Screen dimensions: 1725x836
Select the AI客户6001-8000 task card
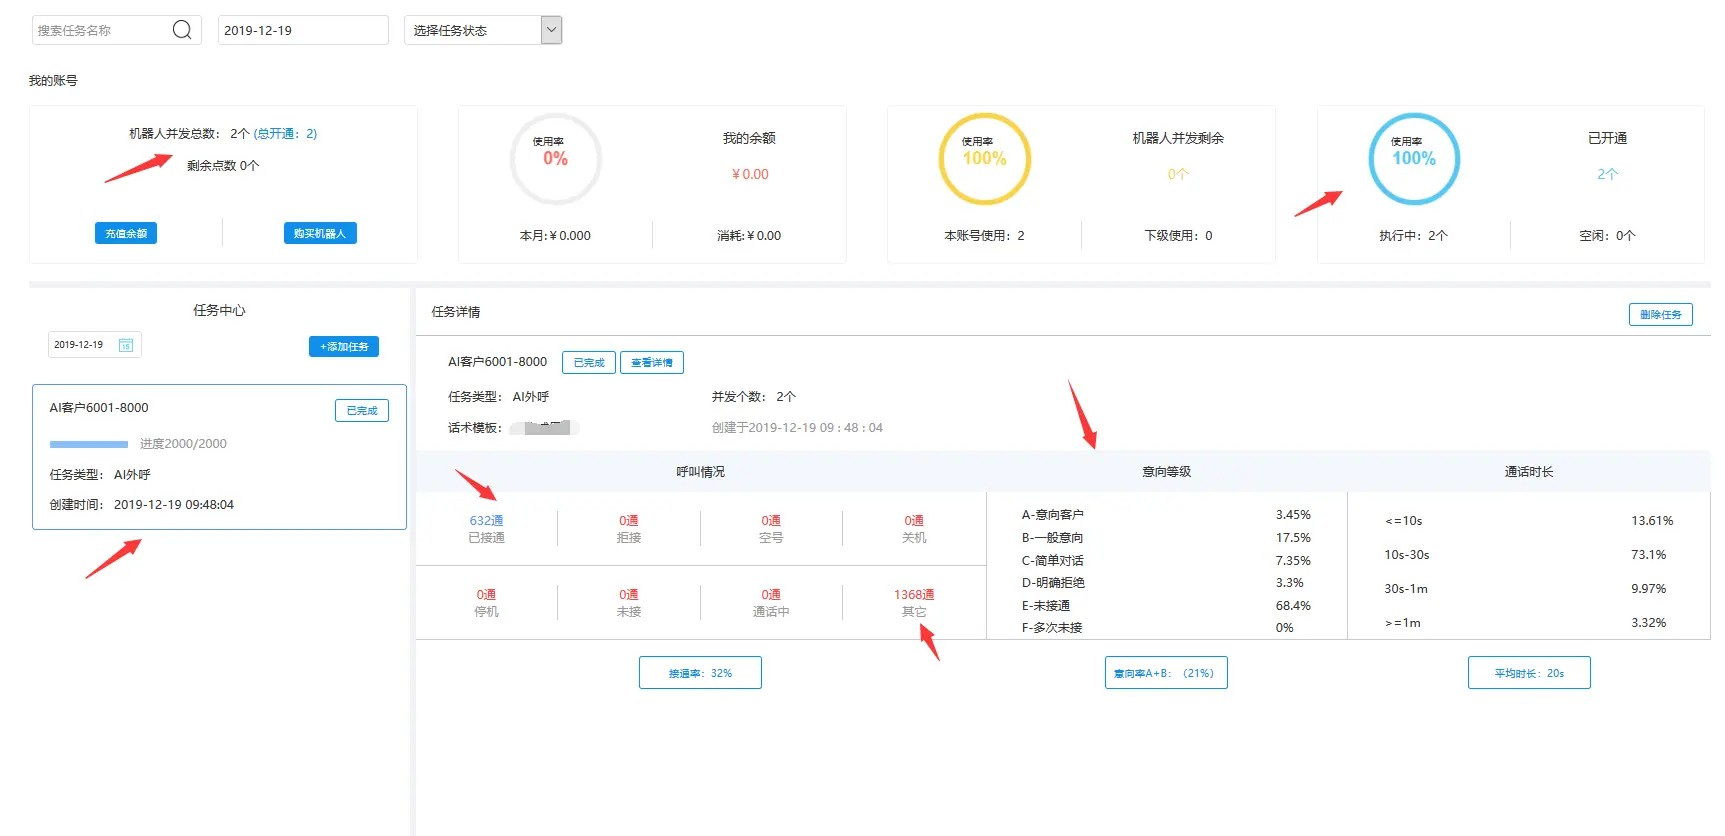tap(219, 457)
